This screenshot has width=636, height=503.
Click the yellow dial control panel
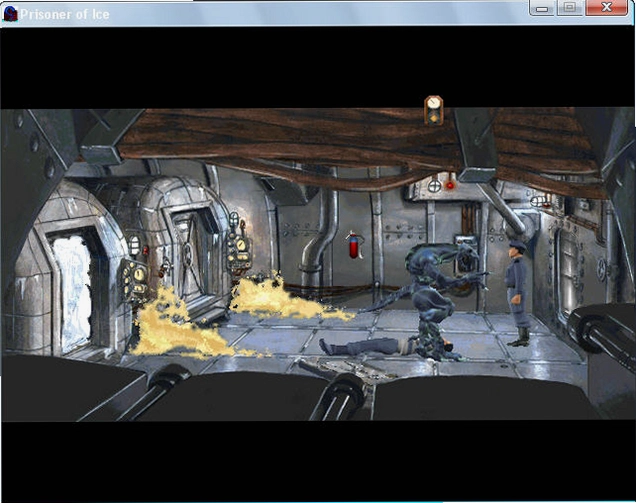135,279
